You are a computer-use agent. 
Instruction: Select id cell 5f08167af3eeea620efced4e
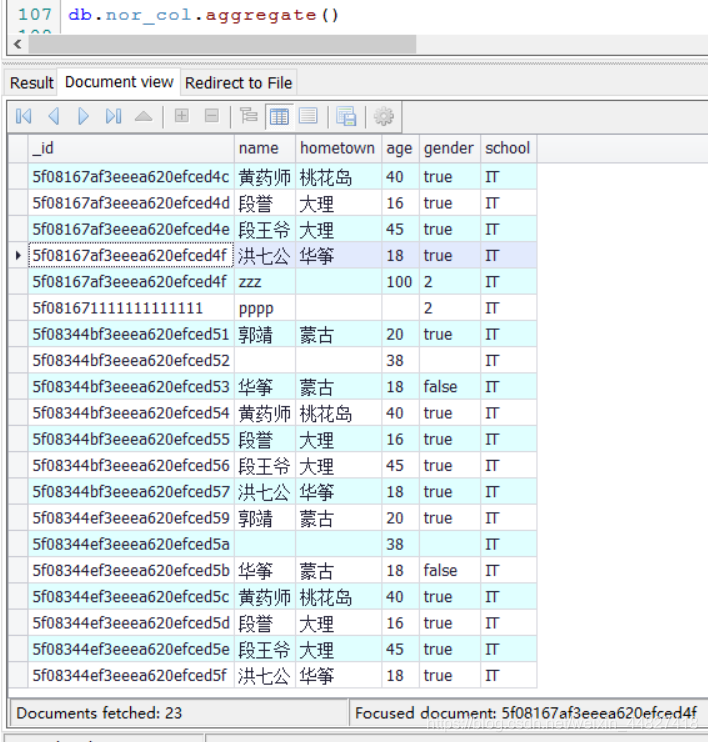tap(131, 230)
